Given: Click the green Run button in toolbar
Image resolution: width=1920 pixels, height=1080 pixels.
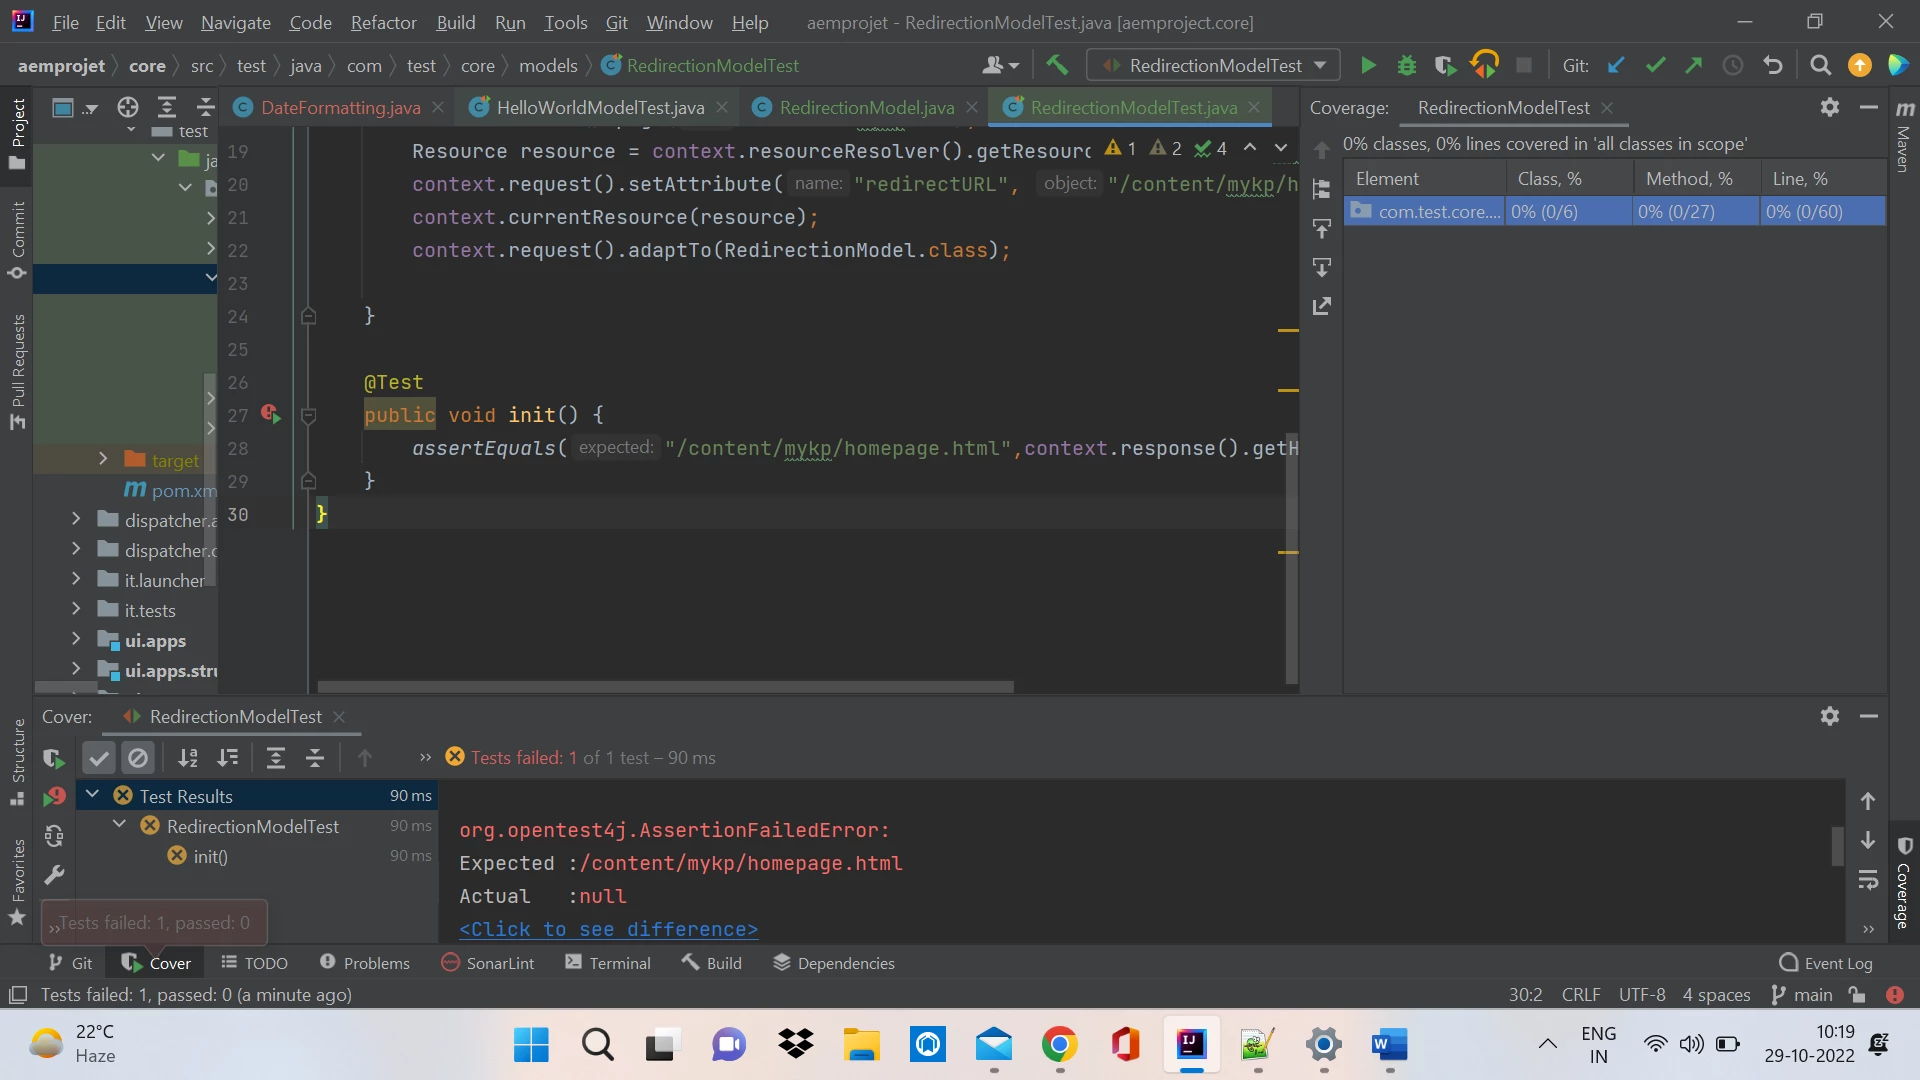Looking at the screenshot, I should (x=1368, y=66).
